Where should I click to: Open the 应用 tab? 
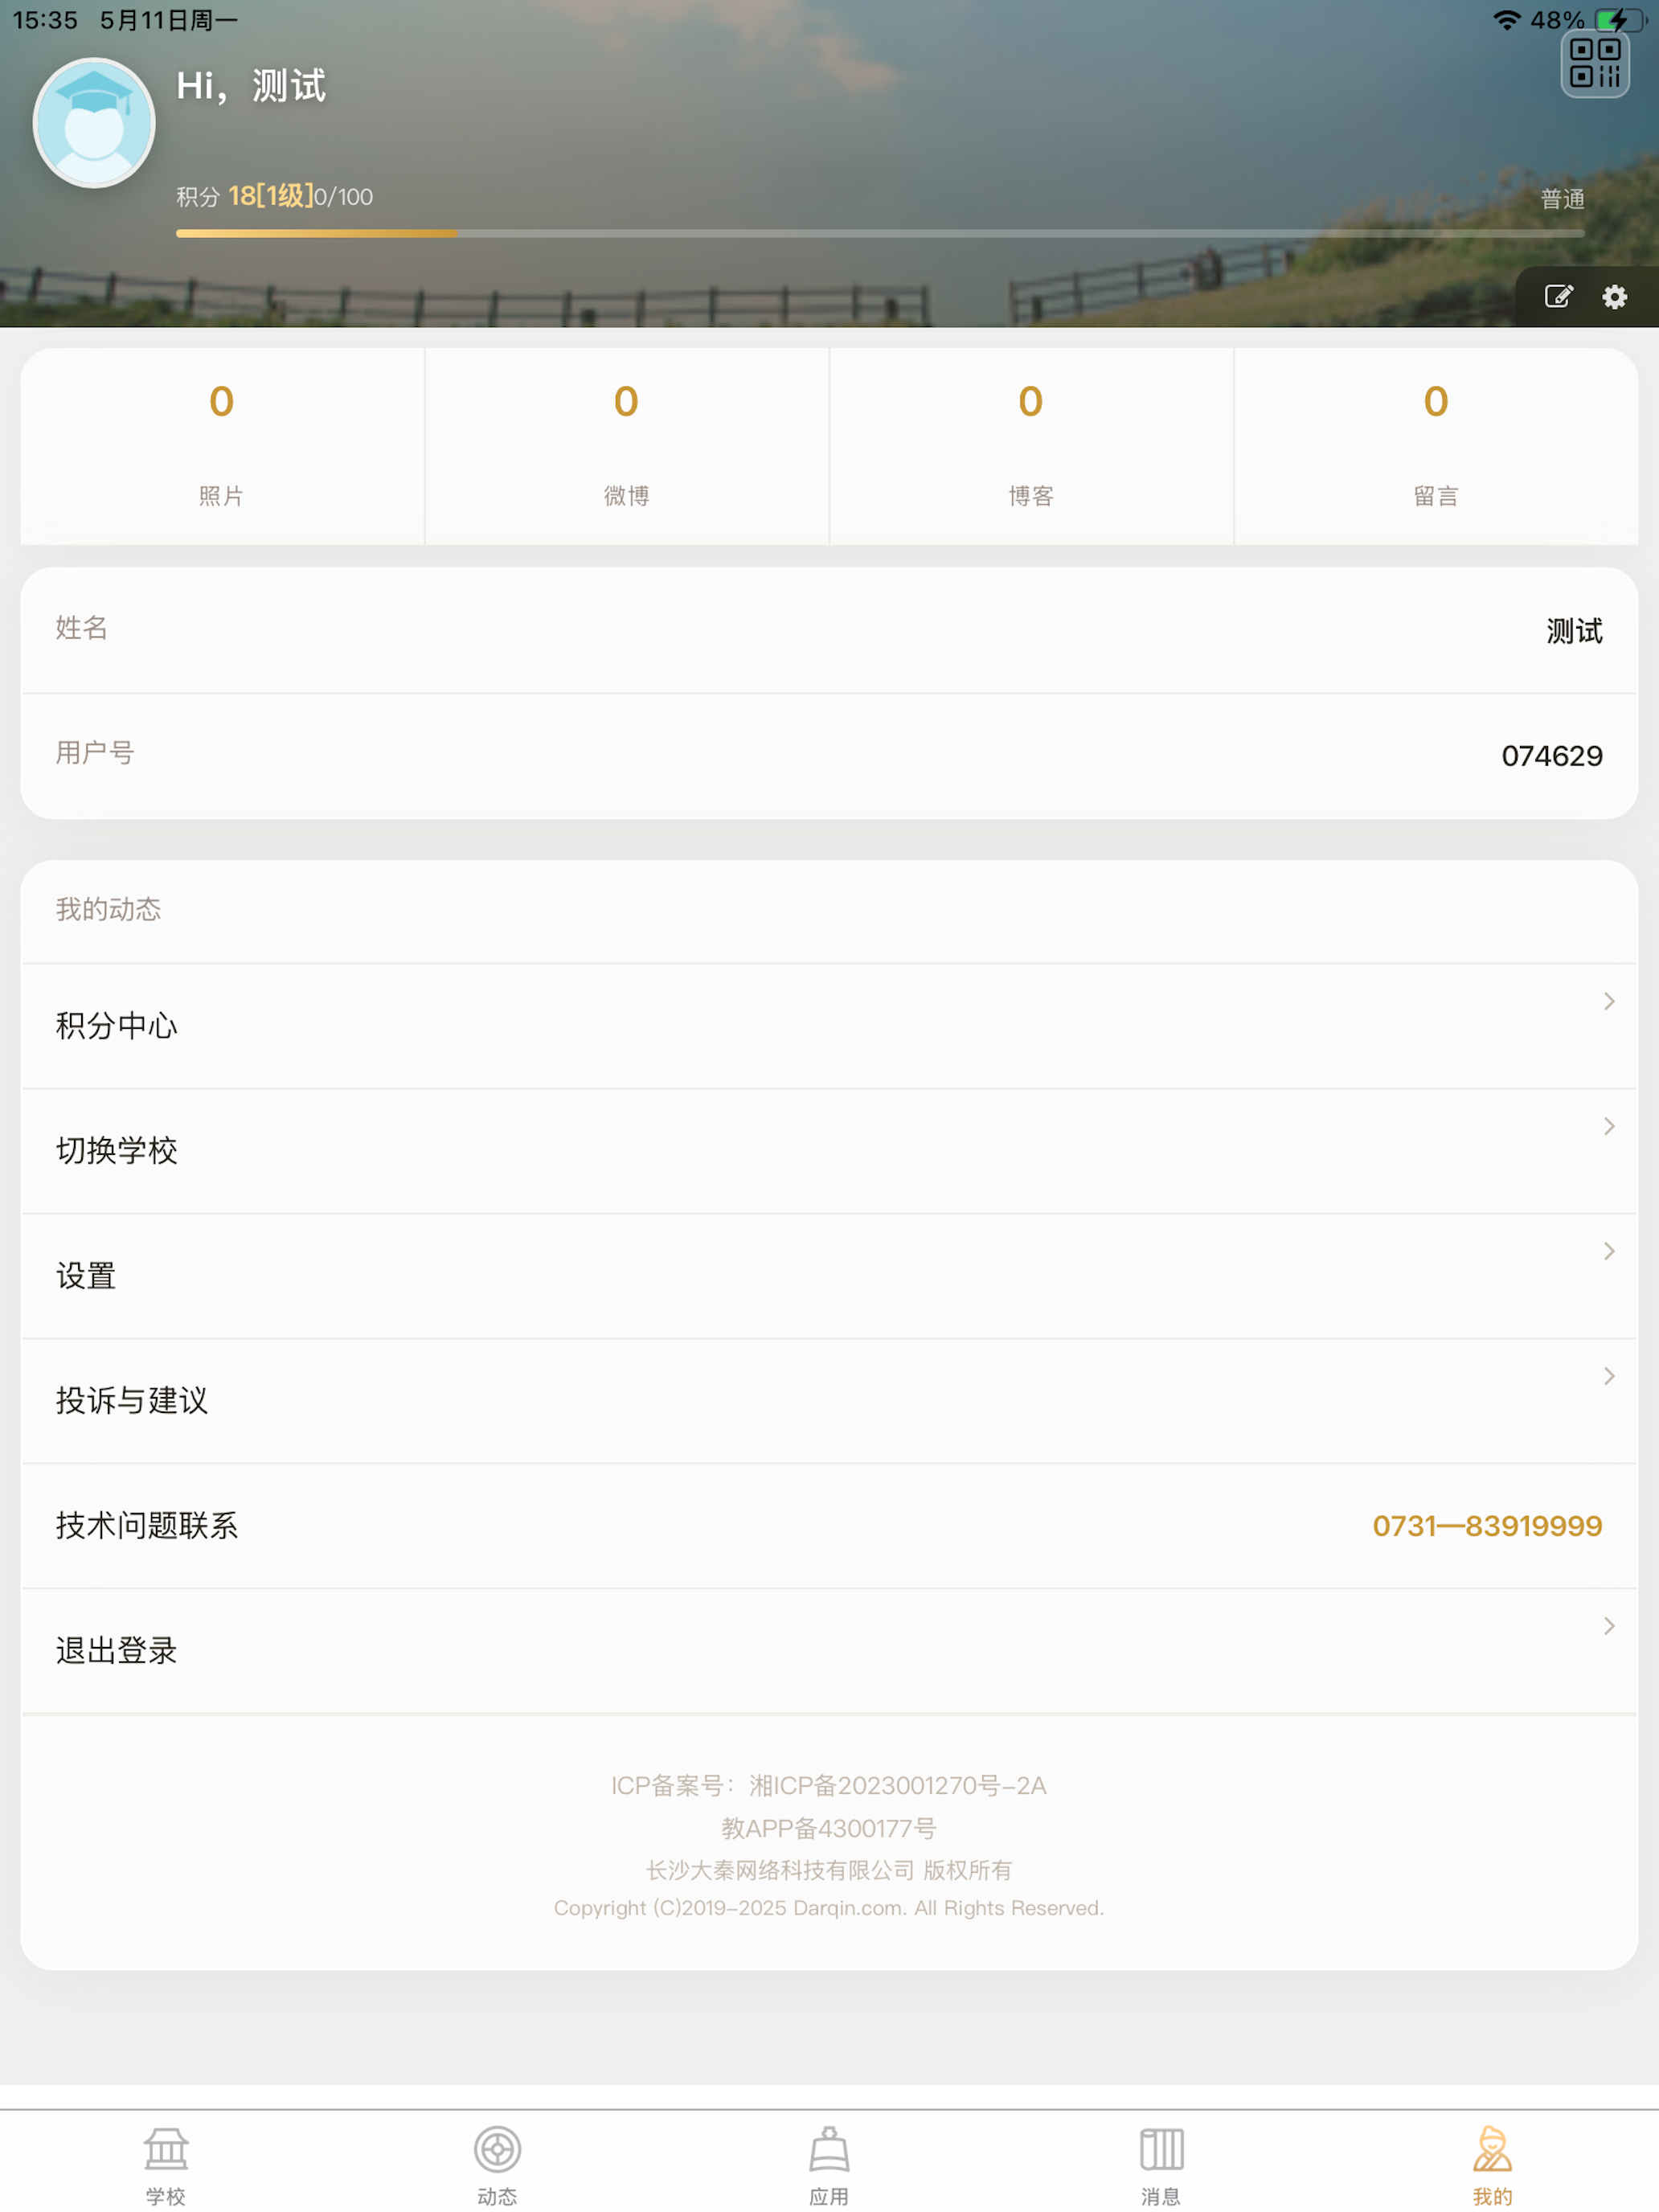[829, 2165]
